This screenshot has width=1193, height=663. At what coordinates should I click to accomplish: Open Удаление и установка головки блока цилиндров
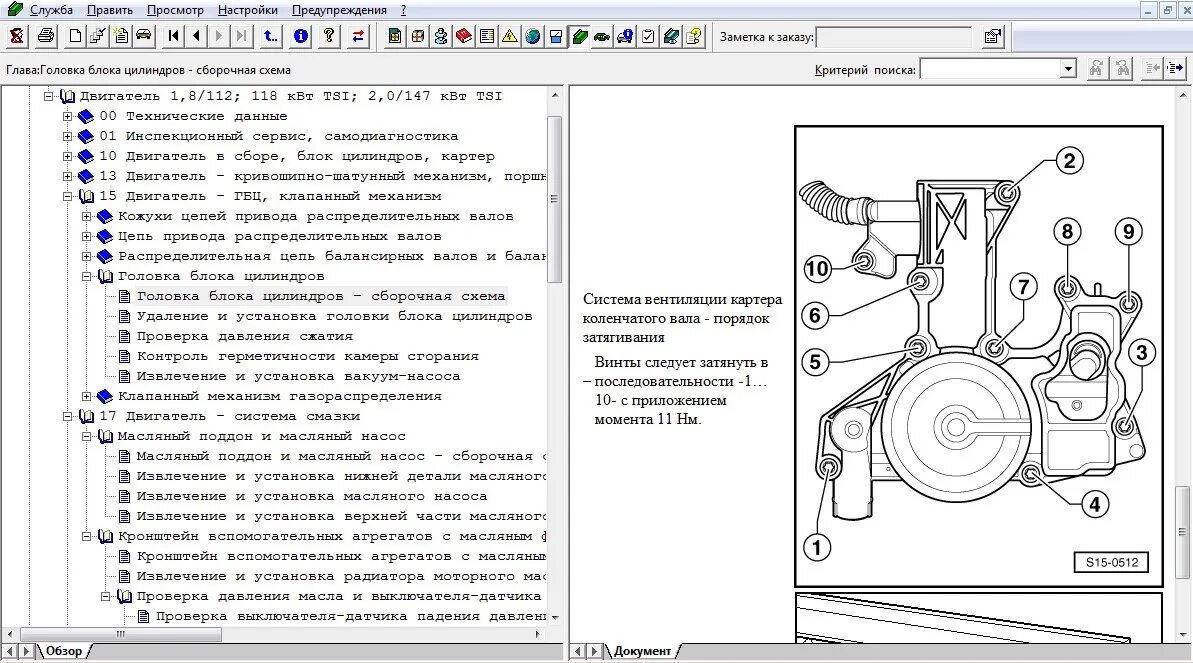(x=334, y=316)
